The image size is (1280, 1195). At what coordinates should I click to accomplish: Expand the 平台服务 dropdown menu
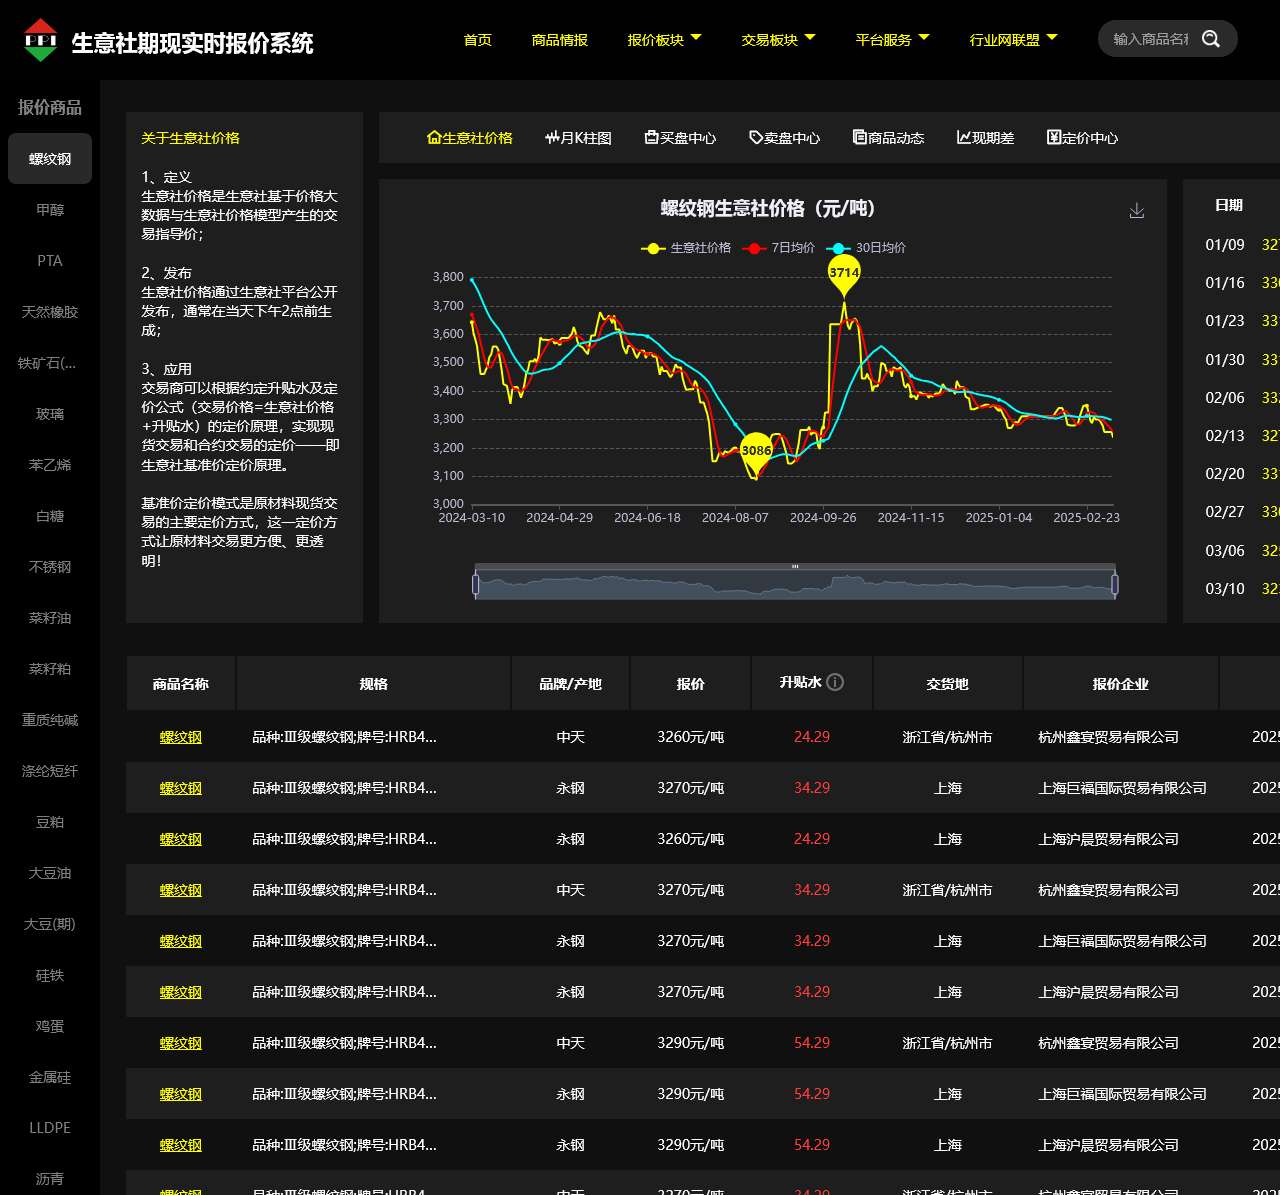coord(892,40)
